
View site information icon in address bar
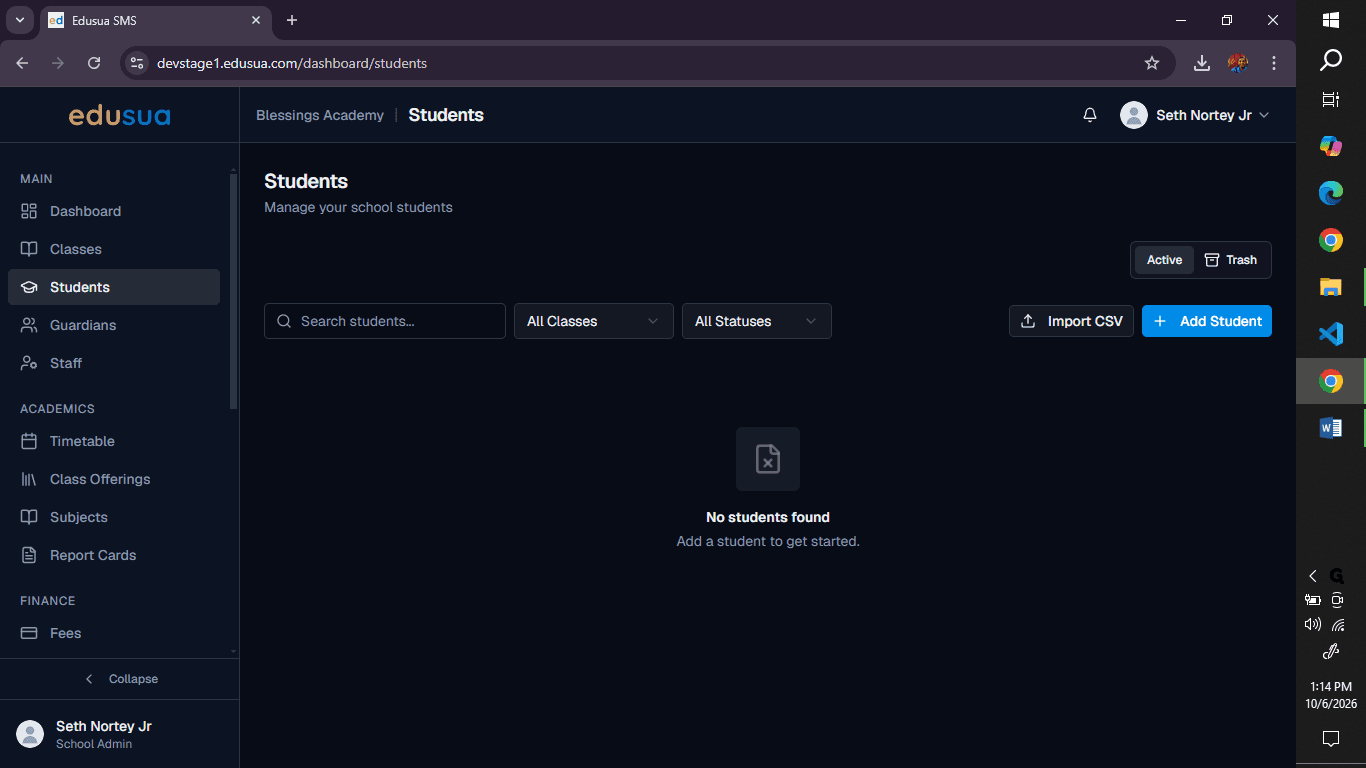click(x=138, y=63)
